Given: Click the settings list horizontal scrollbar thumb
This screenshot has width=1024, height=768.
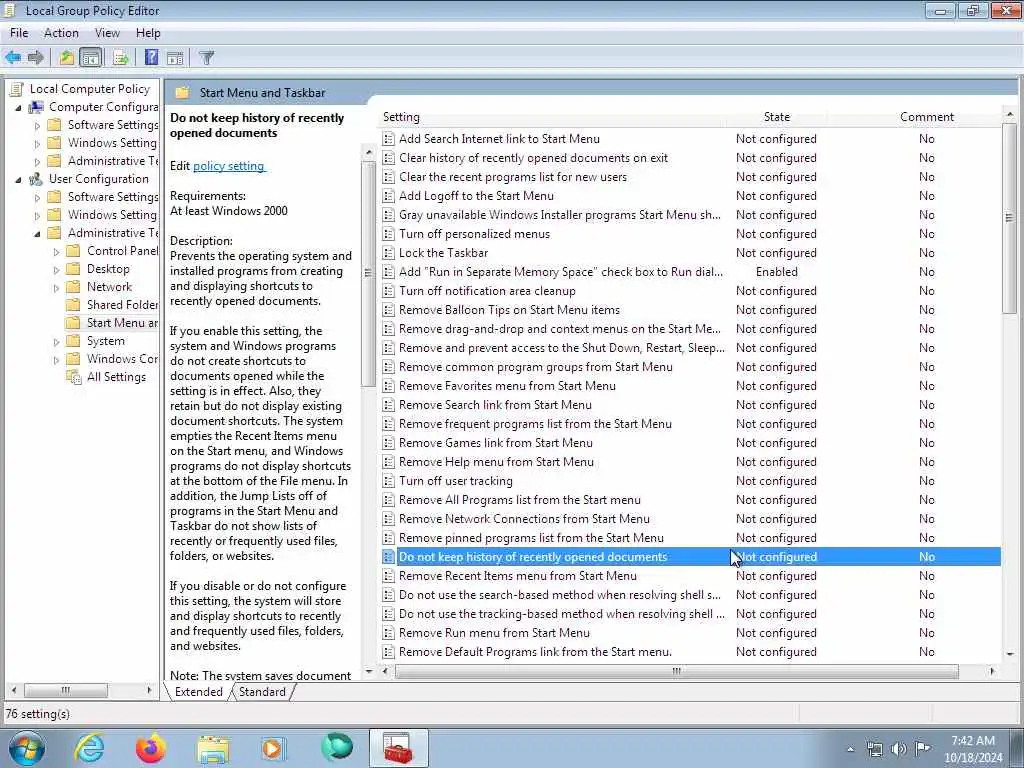Looking at the screenshot, I should (677, 671).
